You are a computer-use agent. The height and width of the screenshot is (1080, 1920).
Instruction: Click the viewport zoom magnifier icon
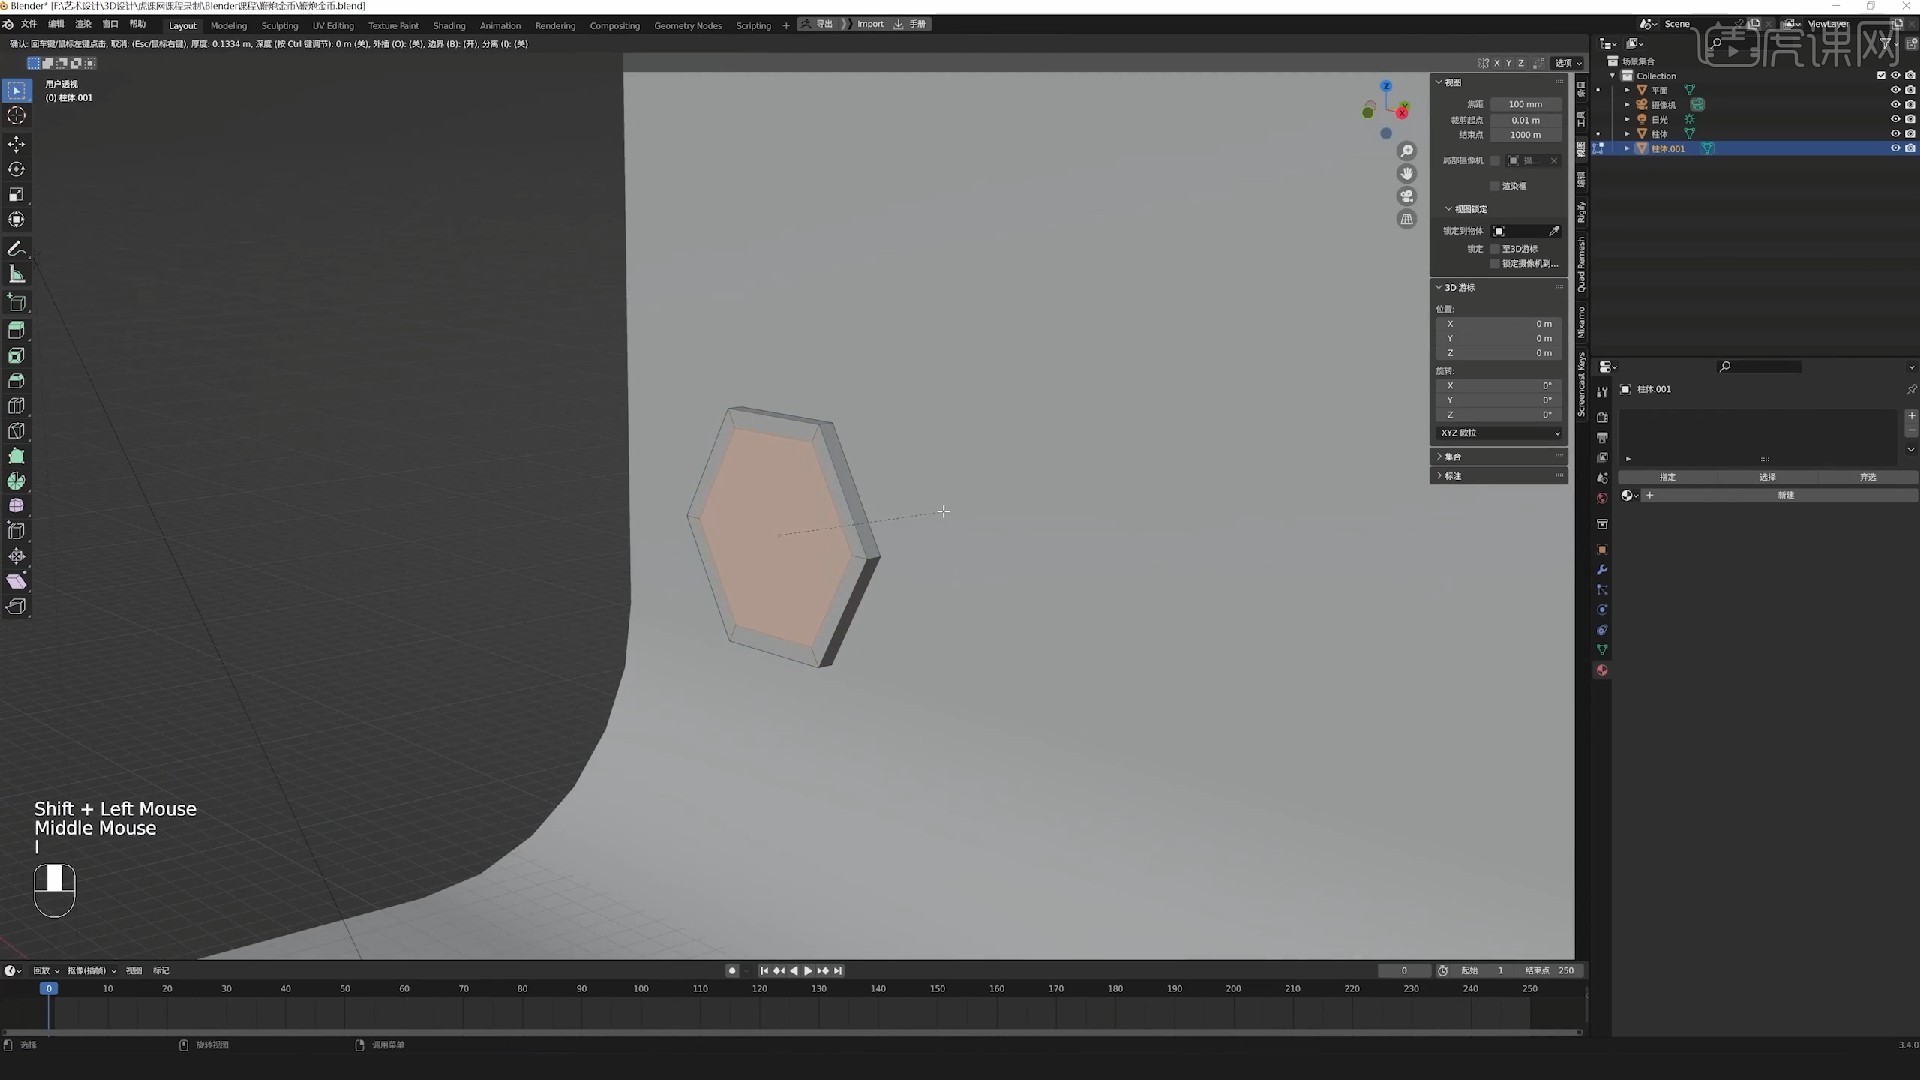(x=1407, y=151)
